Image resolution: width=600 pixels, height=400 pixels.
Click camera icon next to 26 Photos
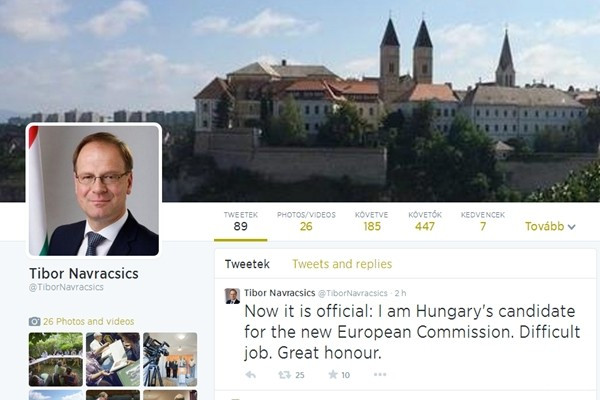pyautogui.click(x=34, y=322)
